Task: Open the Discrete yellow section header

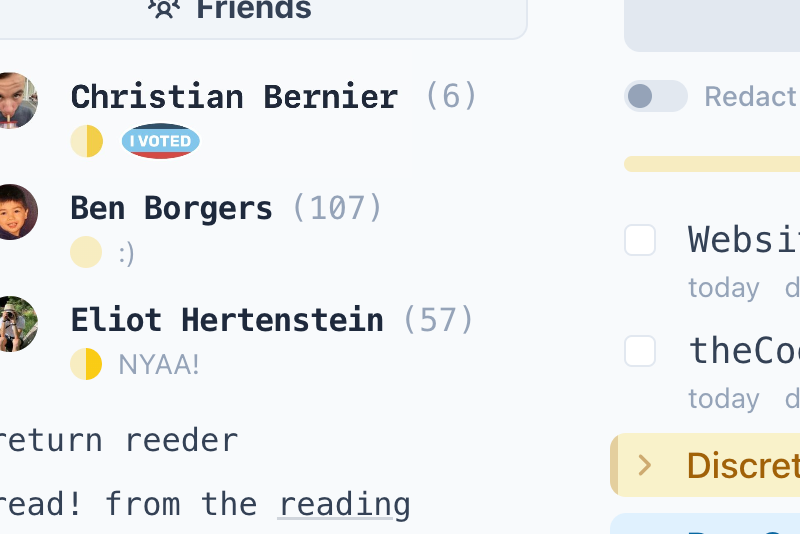Action: coord(705,465)
